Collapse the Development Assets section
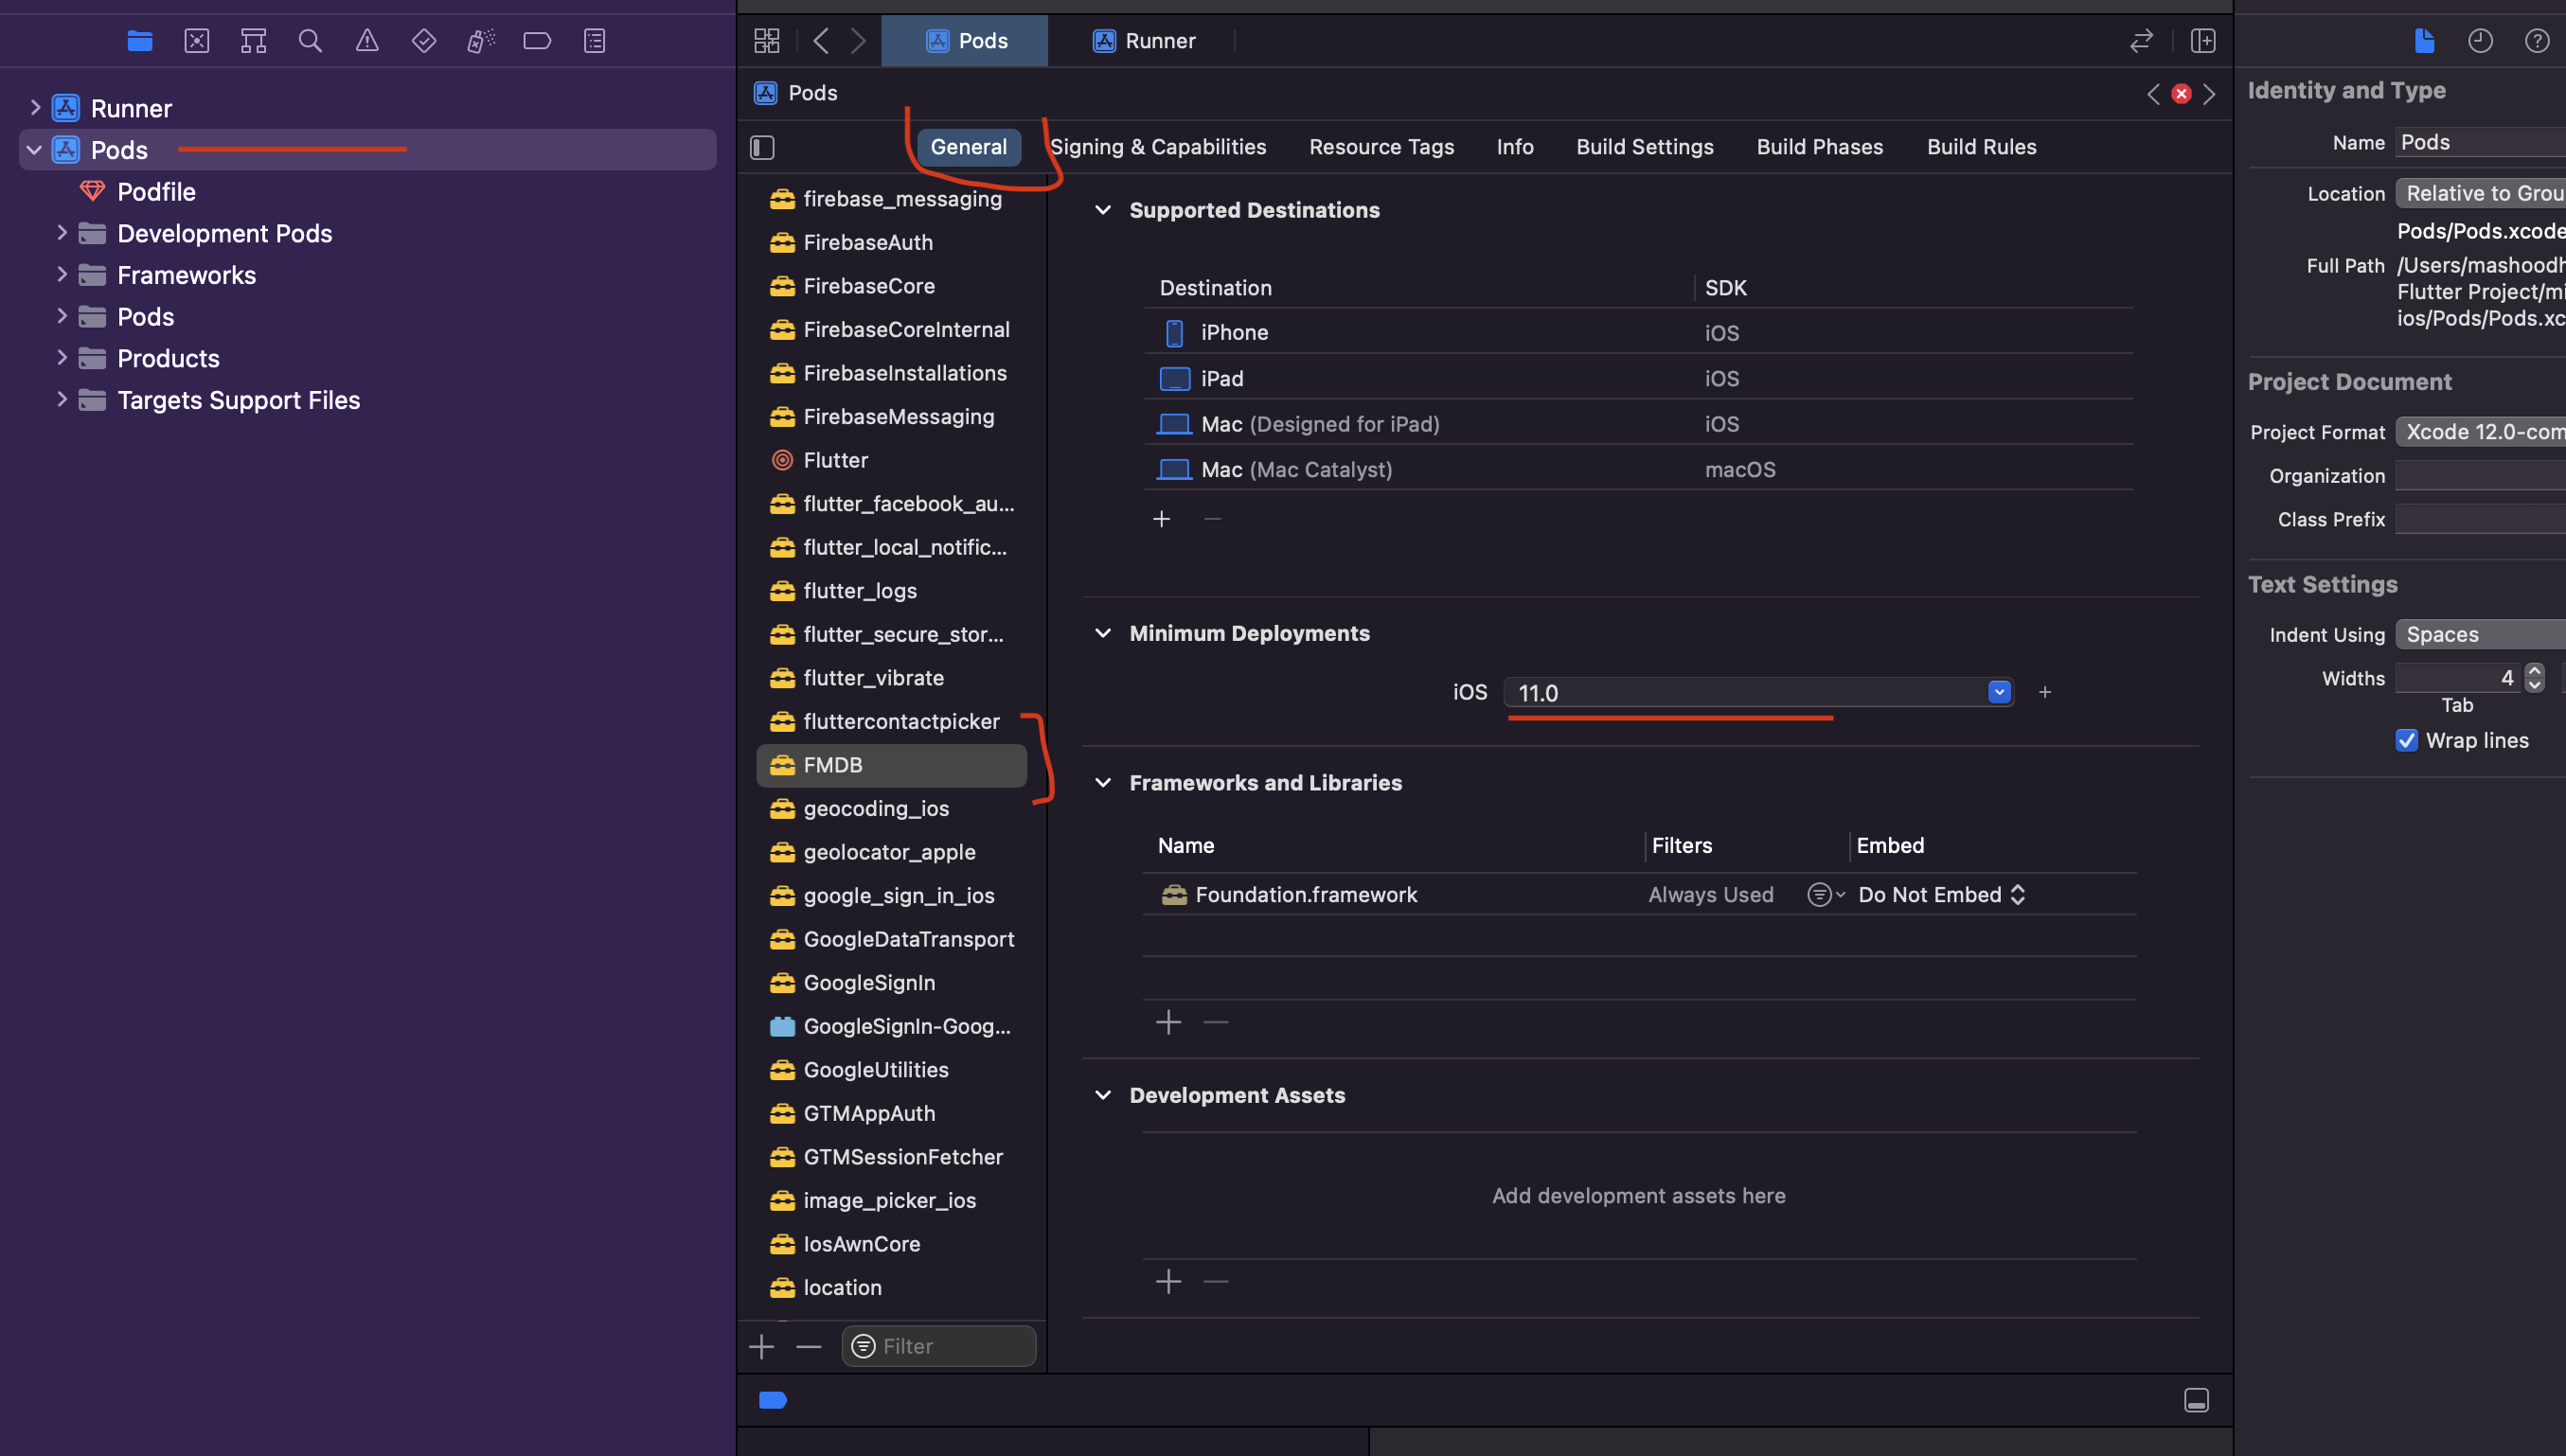The width and height of the screenshot is (2566, 1456). point(1103,1095)
